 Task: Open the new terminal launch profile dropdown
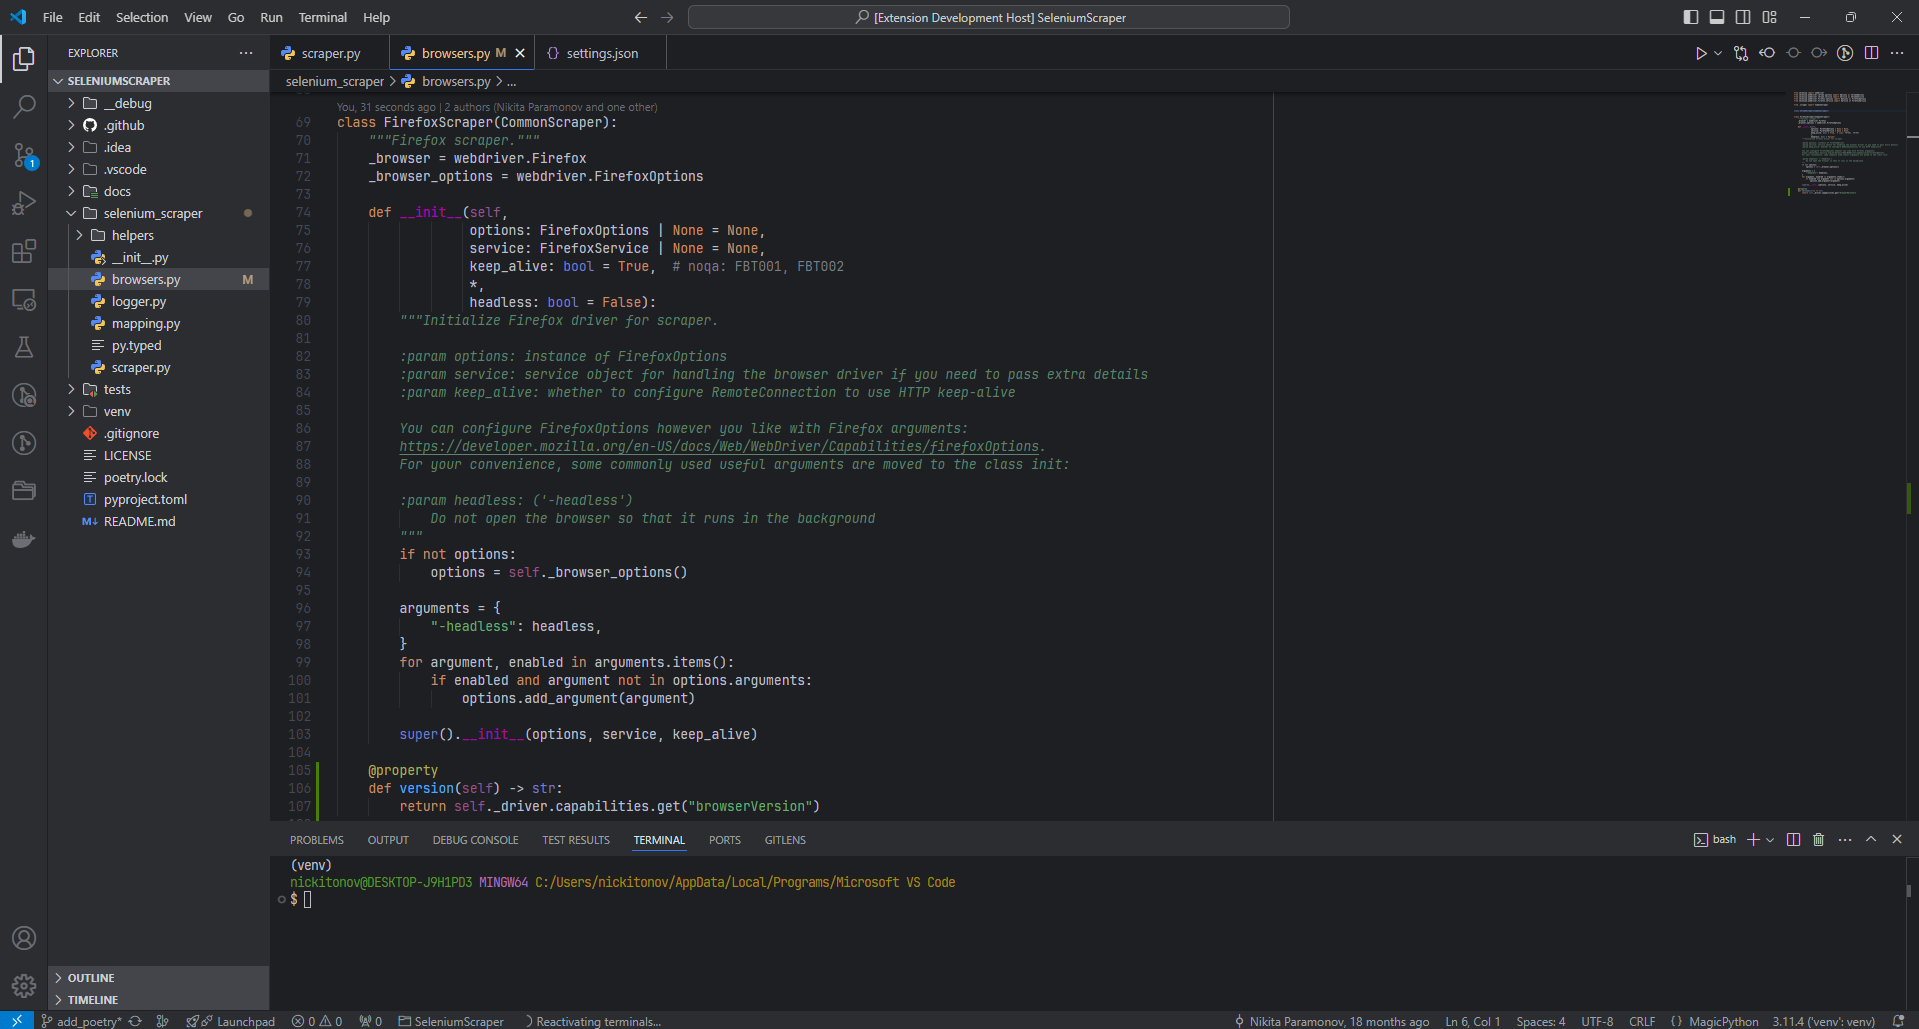pos(1770,840)
